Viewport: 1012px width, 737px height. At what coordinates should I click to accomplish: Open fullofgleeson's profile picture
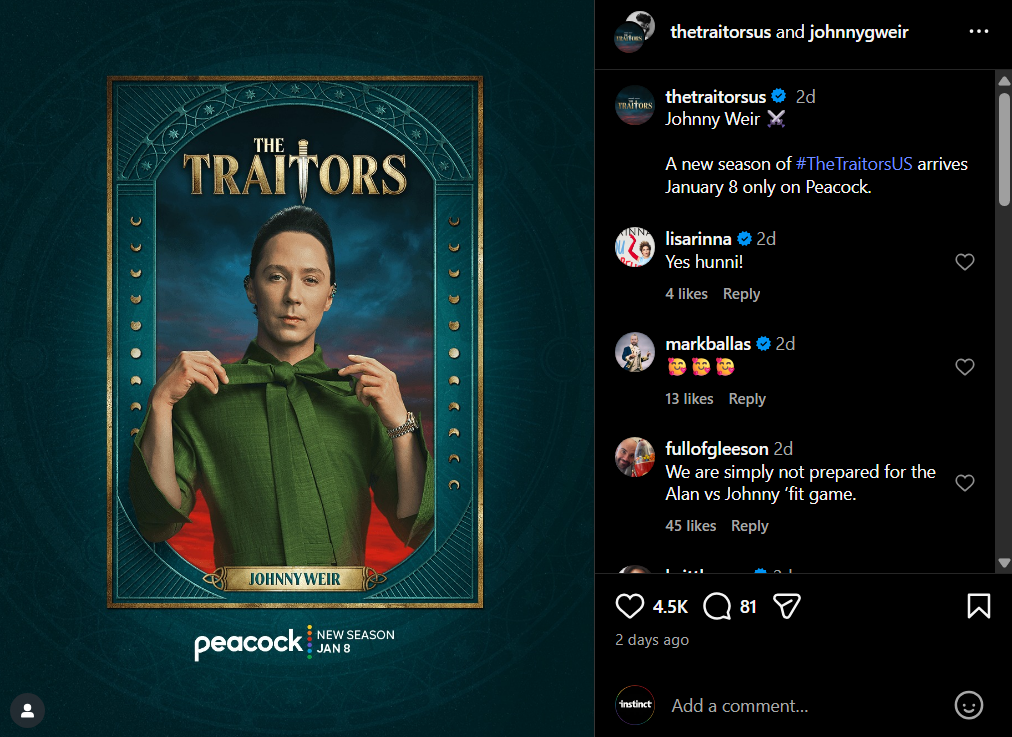coord(634,457)
